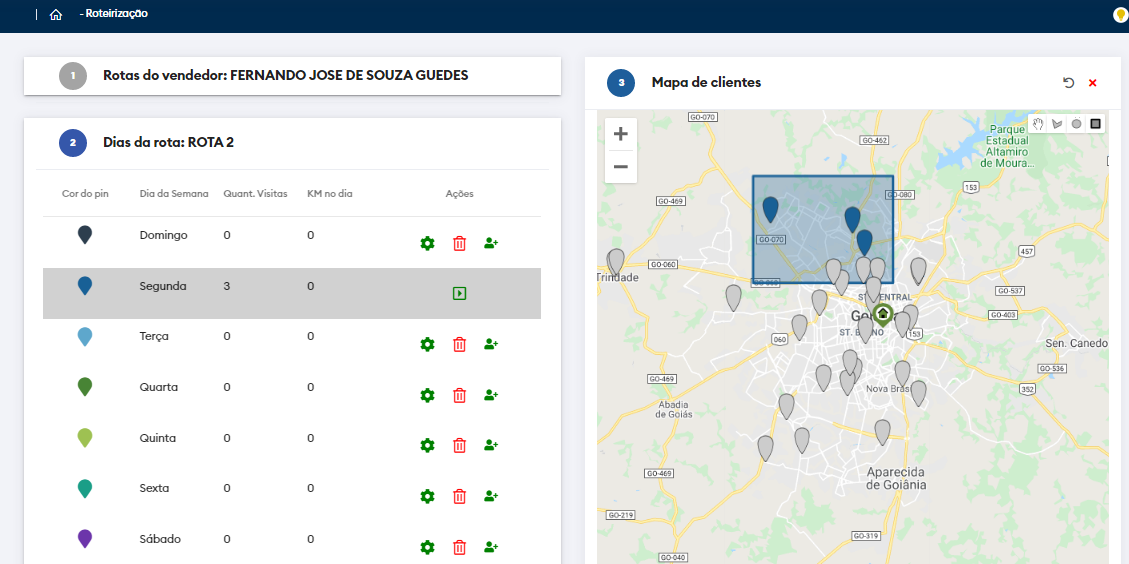
Task: Close the Mapa de clientes panel
Action: point(1093,83)
